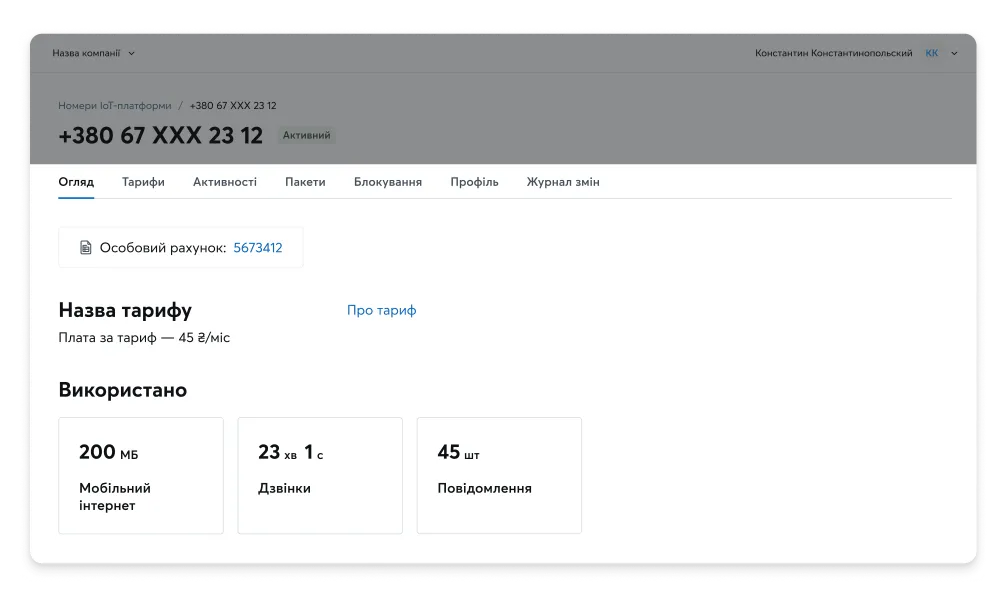Image resolution: width=1006 pixels, height=597 pixels.
Task: Click the user name Константин Константинопольский
Action: pyautogui.click(x=833, y=53)
